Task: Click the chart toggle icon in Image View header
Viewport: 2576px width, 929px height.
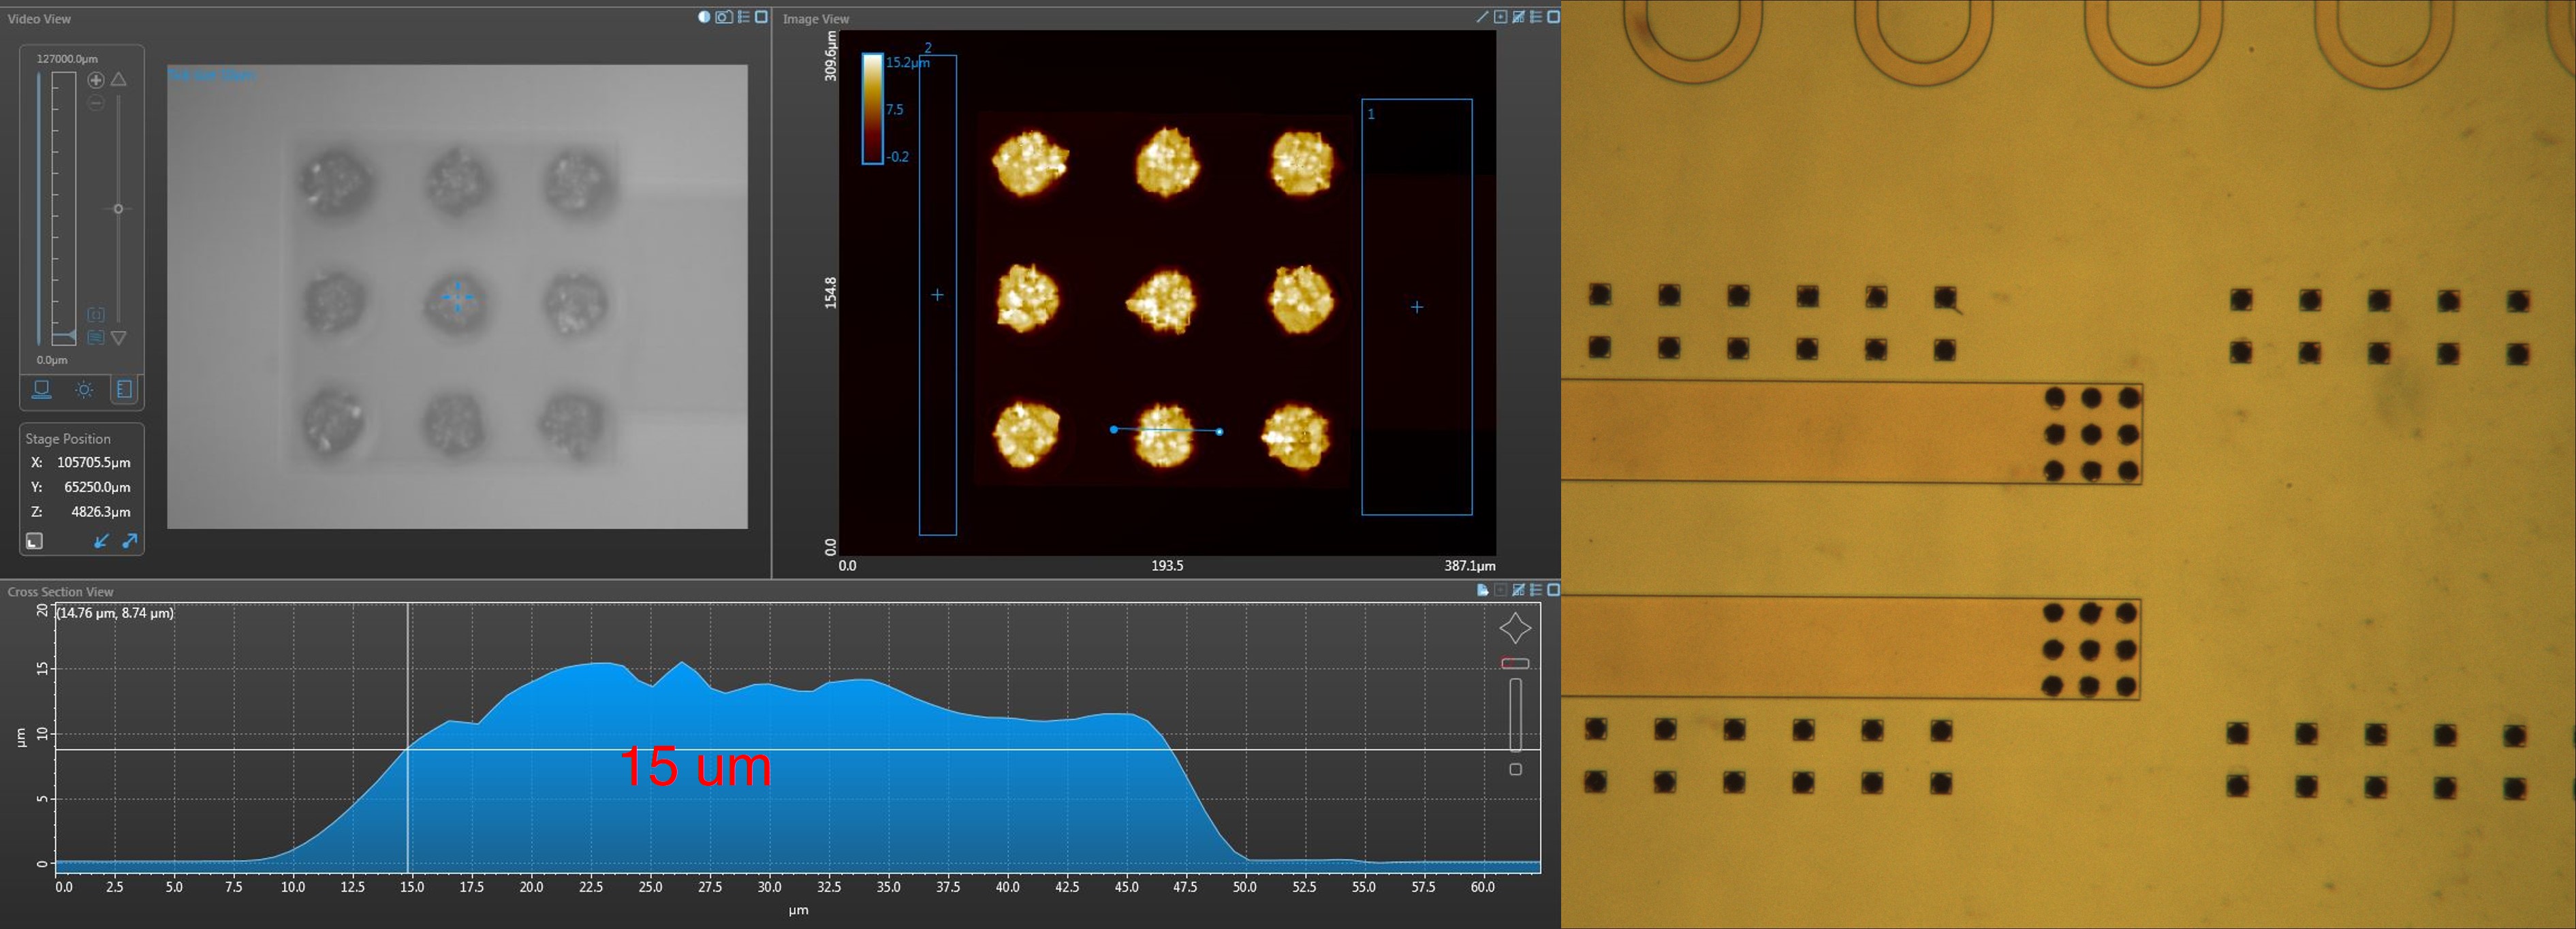Action: [x=1518, y=17]
